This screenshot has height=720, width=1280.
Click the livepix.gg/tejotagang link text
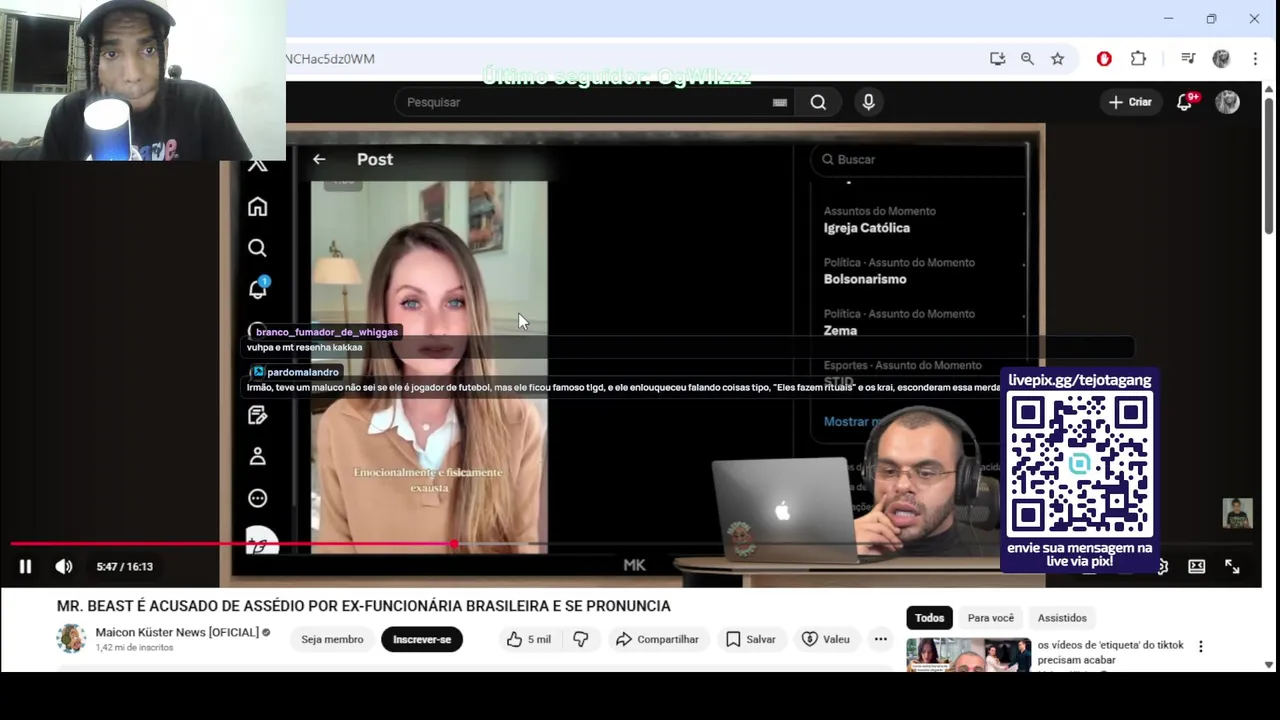[x=1080, y=380]
